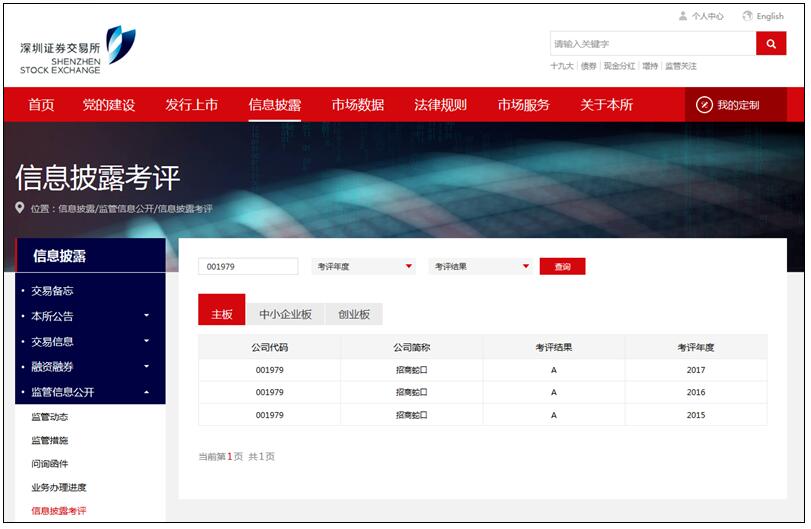Click the 债券 hot keyword link
This screenshot has height=529, width=811.
pos(588,66)
